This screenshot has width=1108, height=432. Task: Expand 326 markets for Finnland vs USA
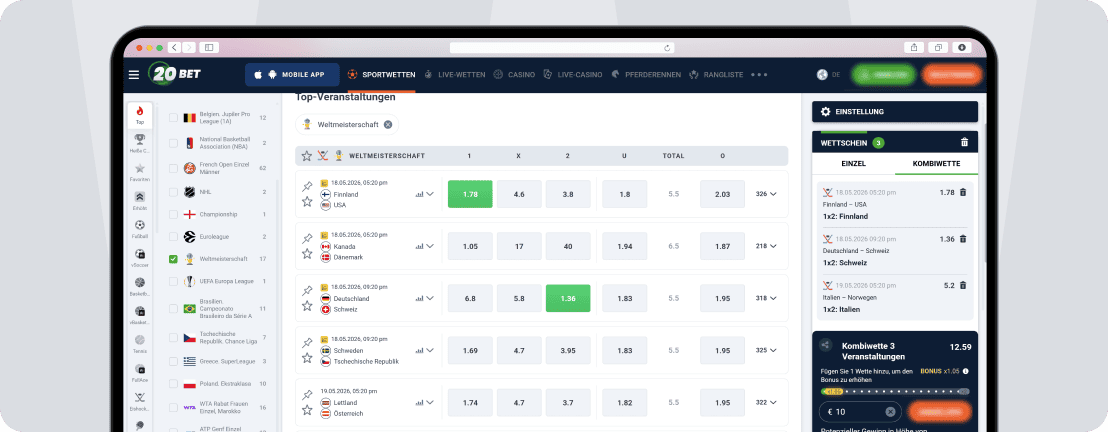click(x=766, y=194)
